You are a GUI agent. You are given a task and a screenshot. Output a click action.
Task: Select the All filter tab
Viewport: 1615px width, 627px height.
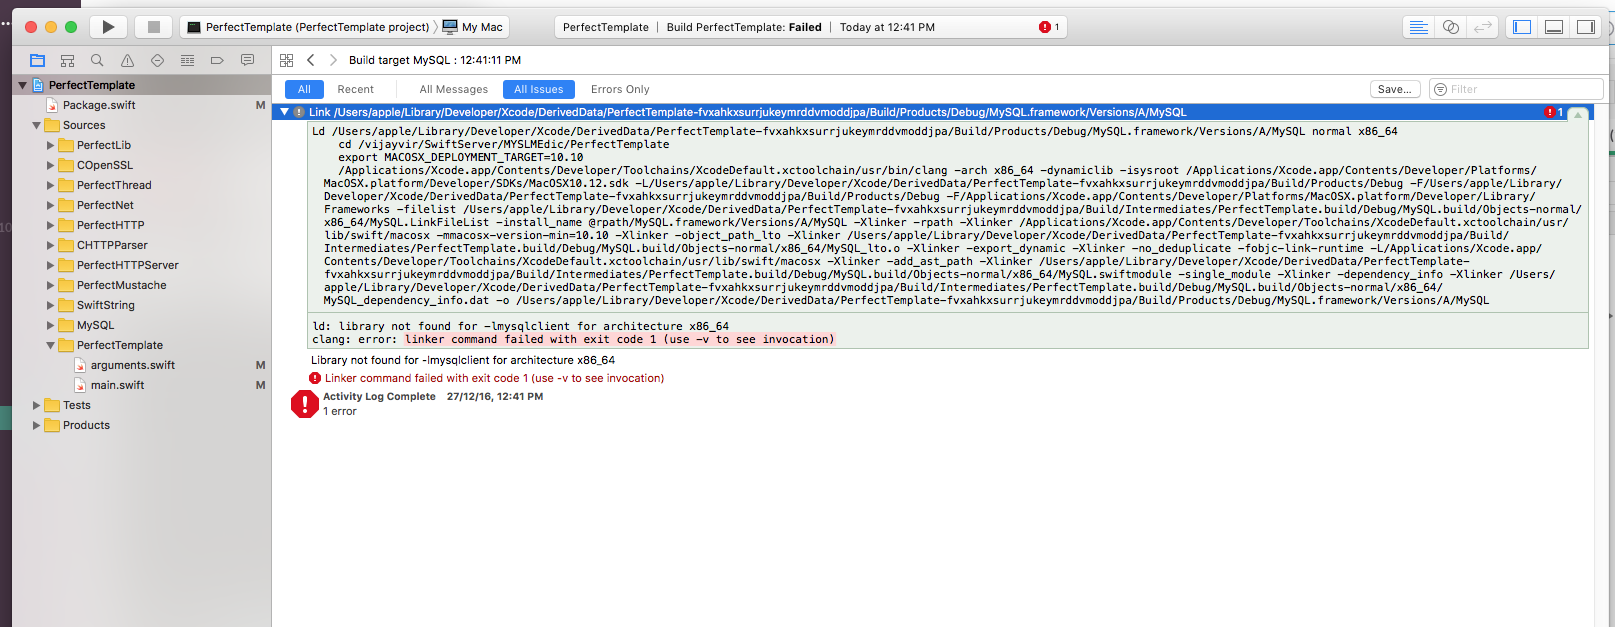[304, 89]
